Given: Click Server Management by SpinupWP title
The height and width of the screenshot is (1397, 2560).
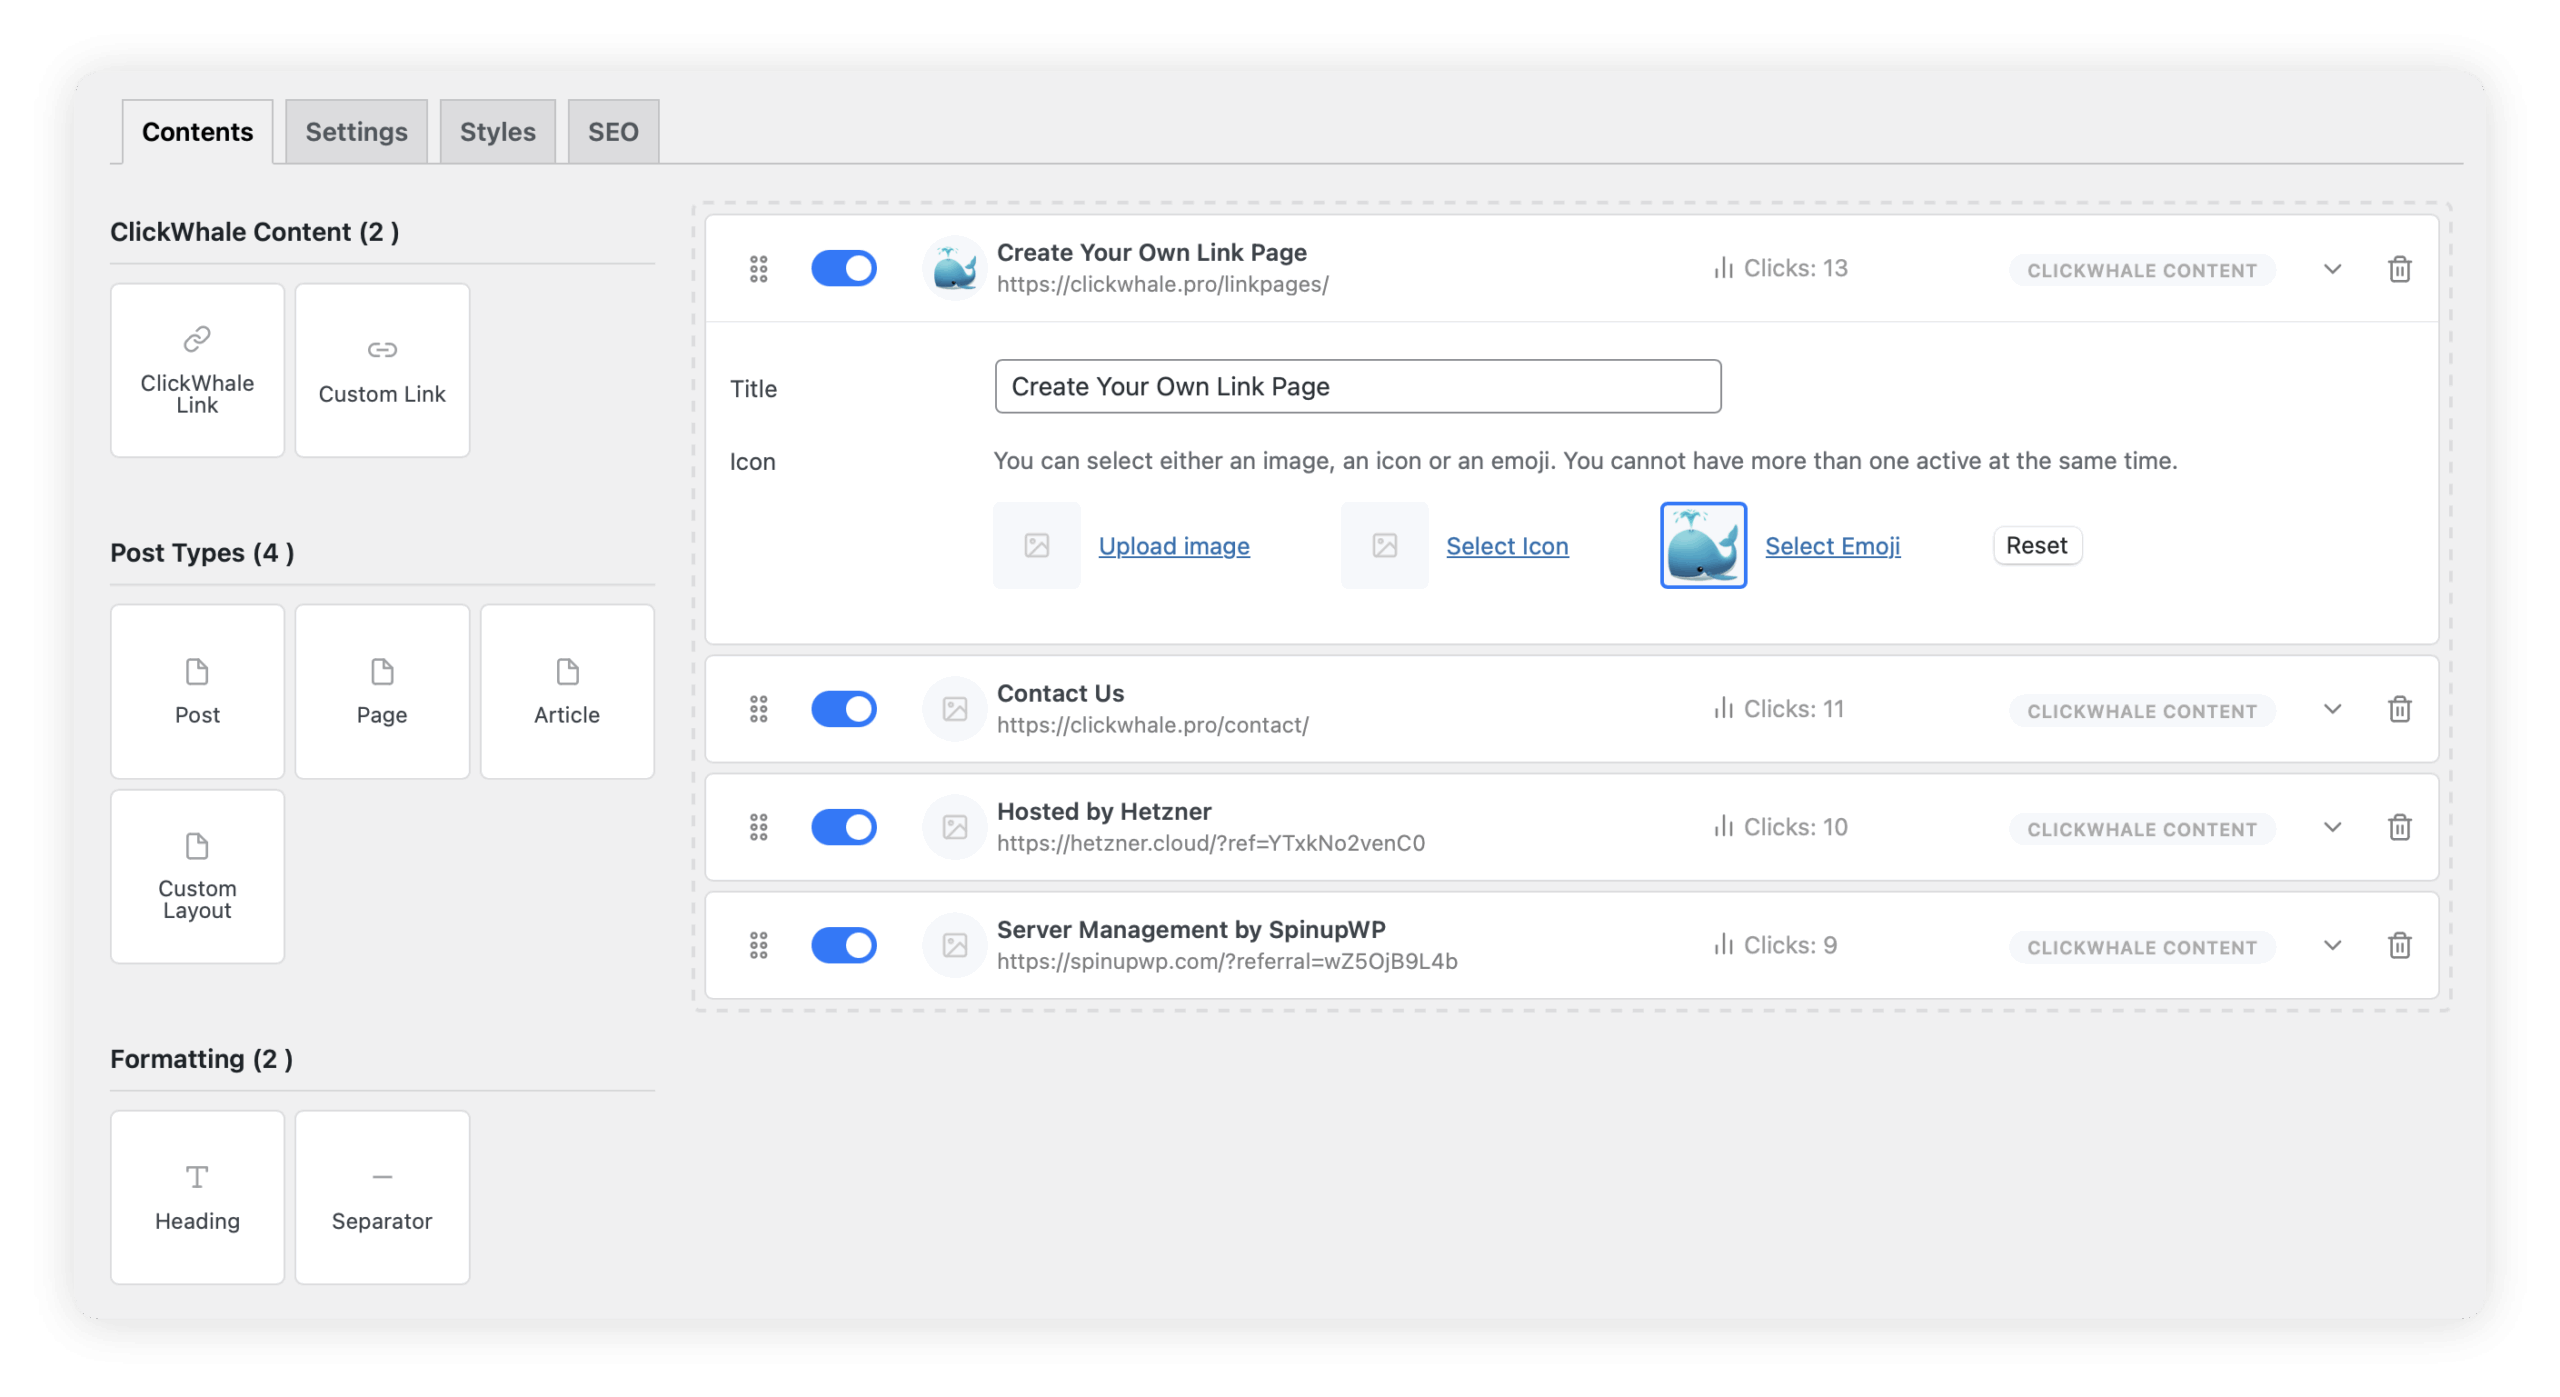Looking at the screenshot, I should click(x=1191, y=929).
